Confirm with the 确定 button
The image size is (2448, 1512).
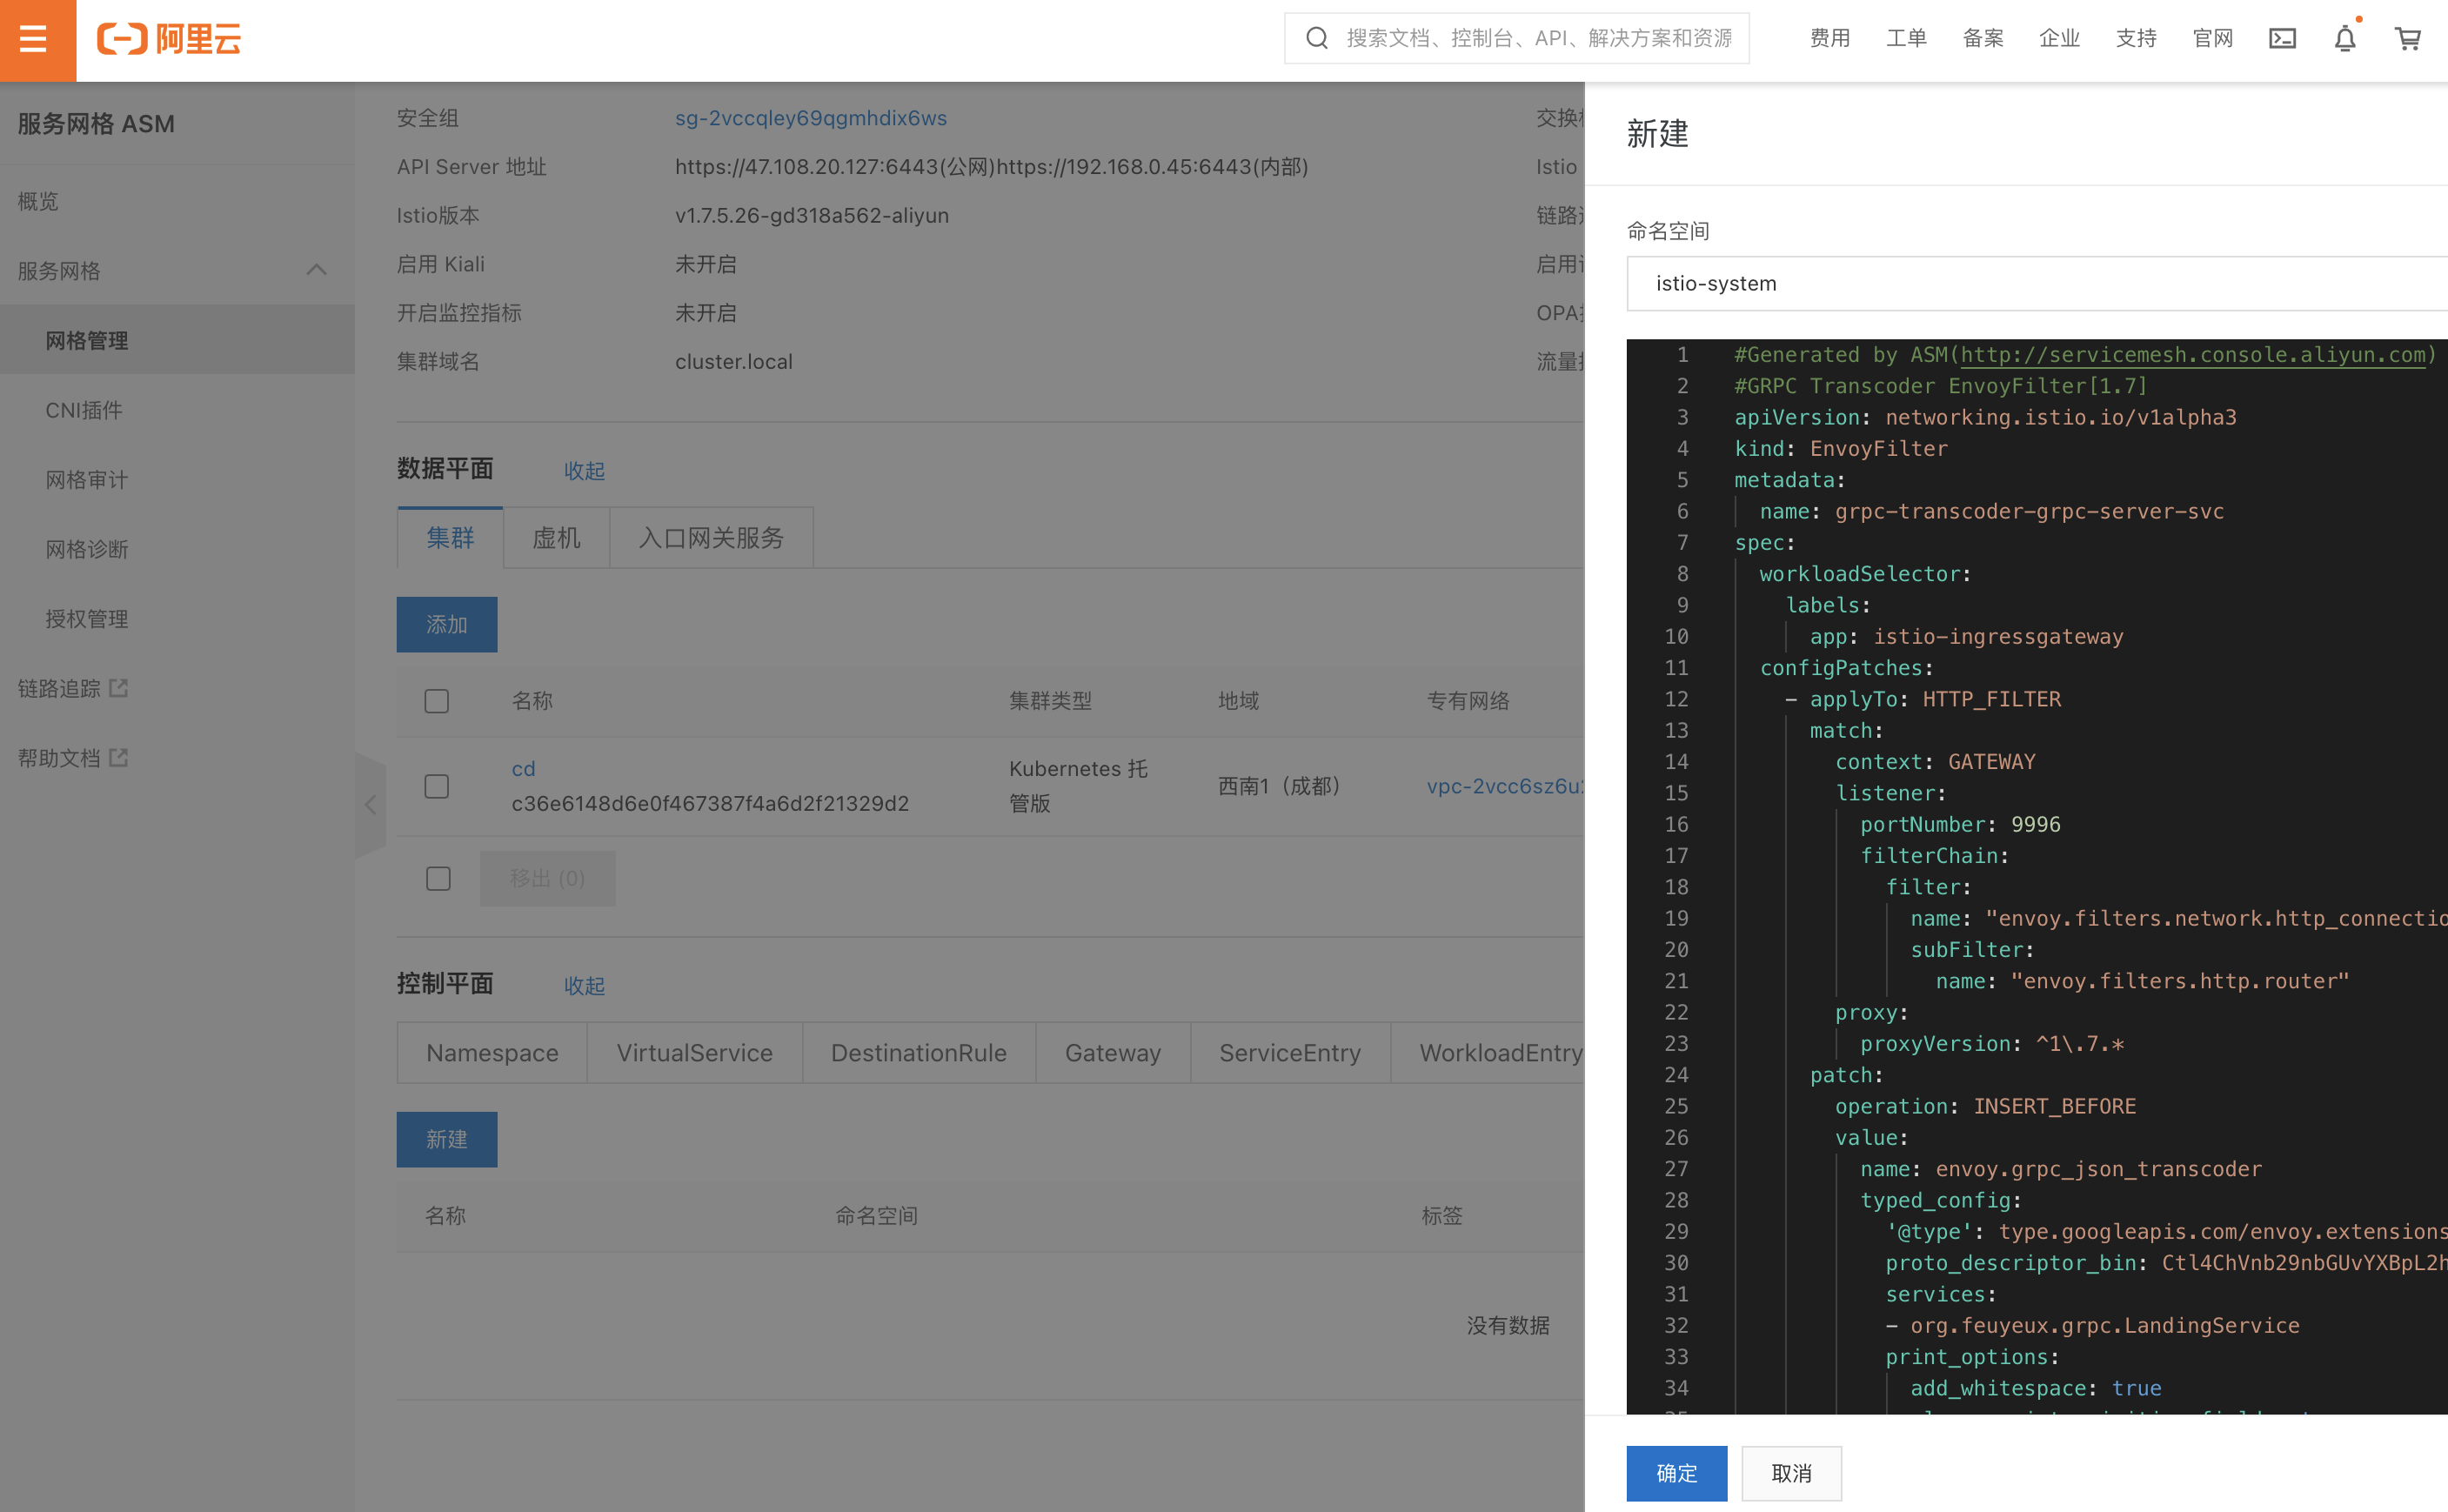point(1676,1473)
